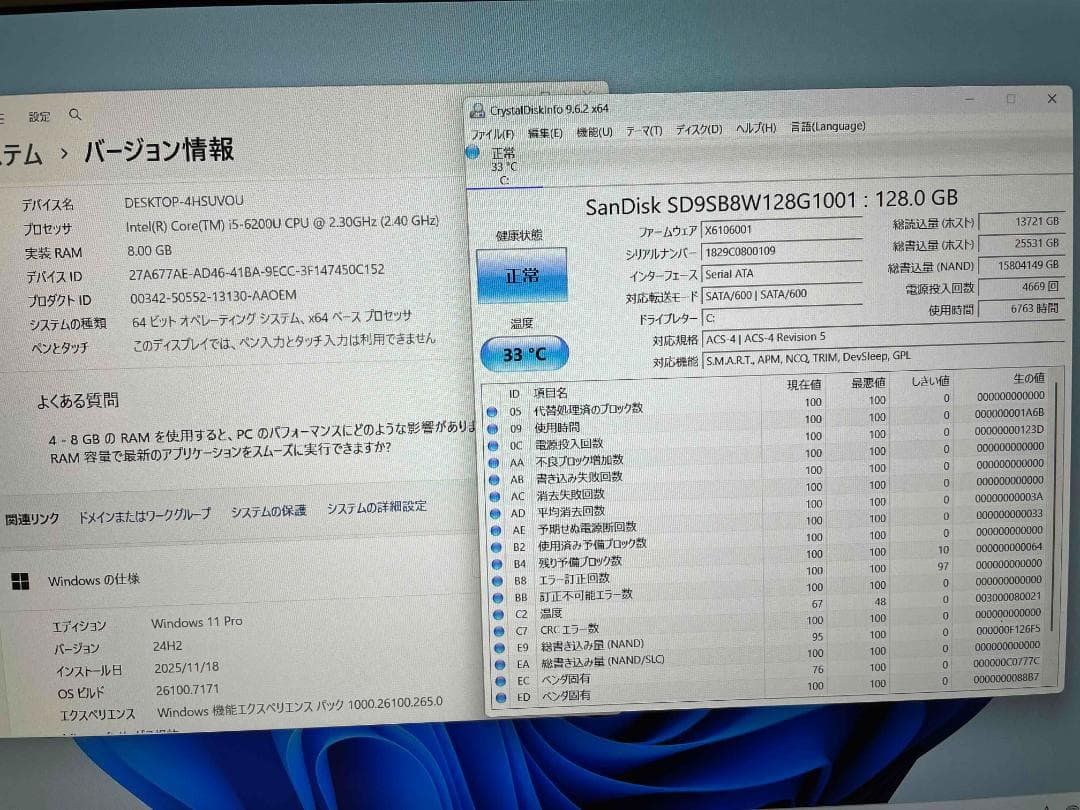1080x810 pixels.
Task: Click the blue status dot for row AC
Action: tap(495, 497)
